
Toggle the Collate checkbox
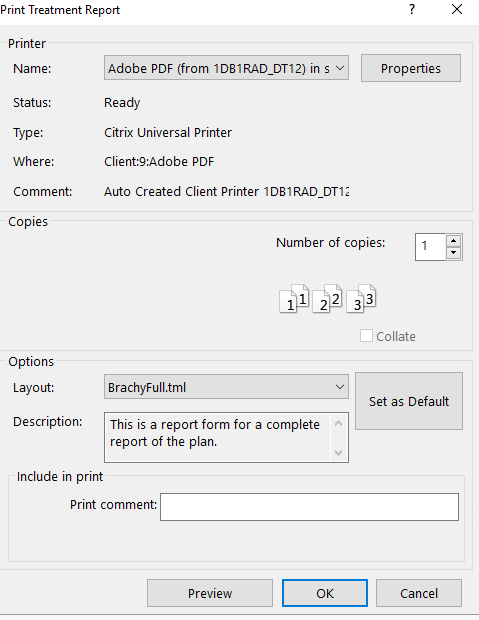pos(366,336)
